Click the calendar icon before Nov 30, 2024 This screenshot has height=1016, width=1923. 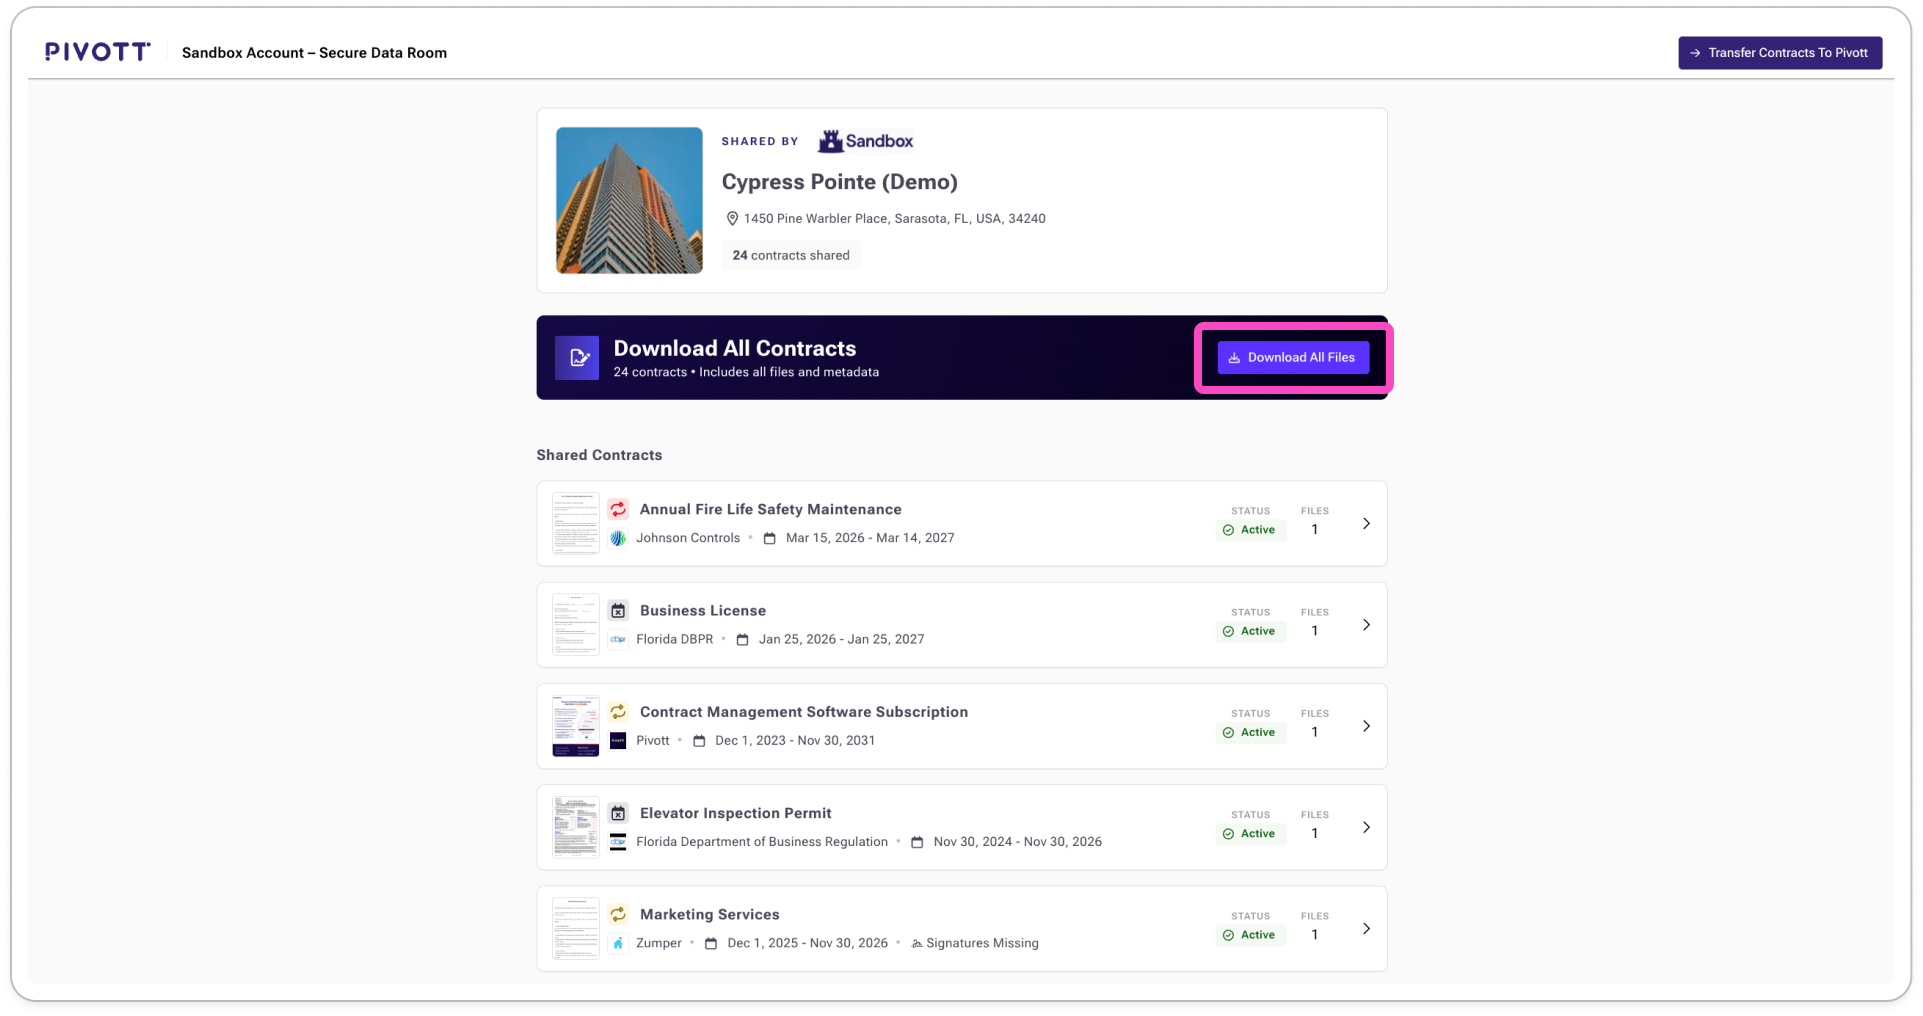pyautogui.click(x=917, y=842)
